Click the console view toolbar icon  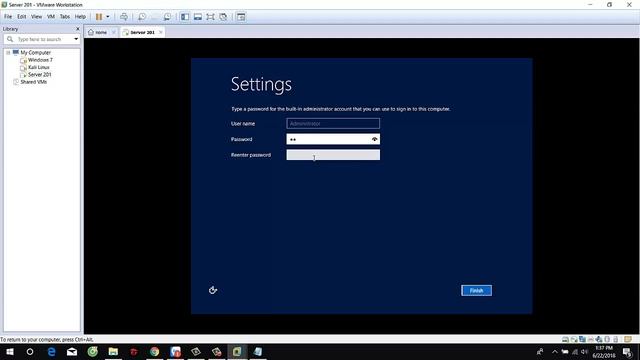(x=241, y=17)
